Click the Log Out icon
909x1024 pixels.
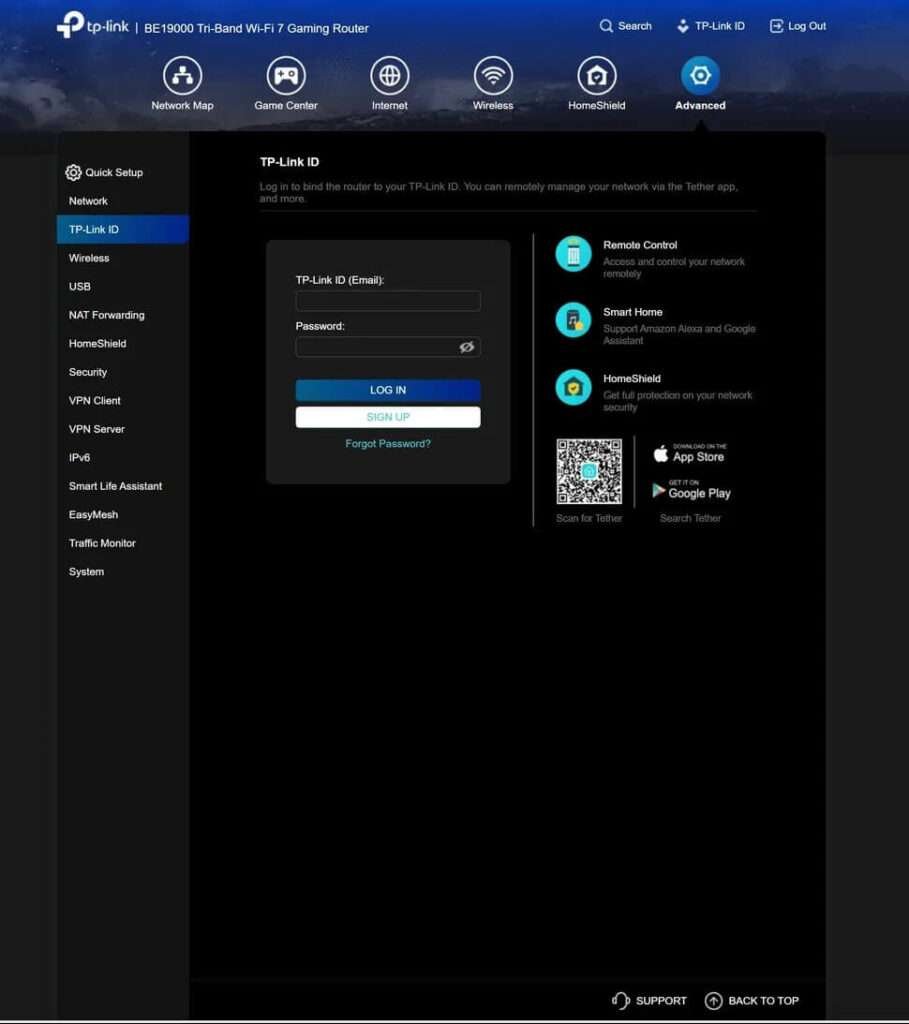[776, 26]
